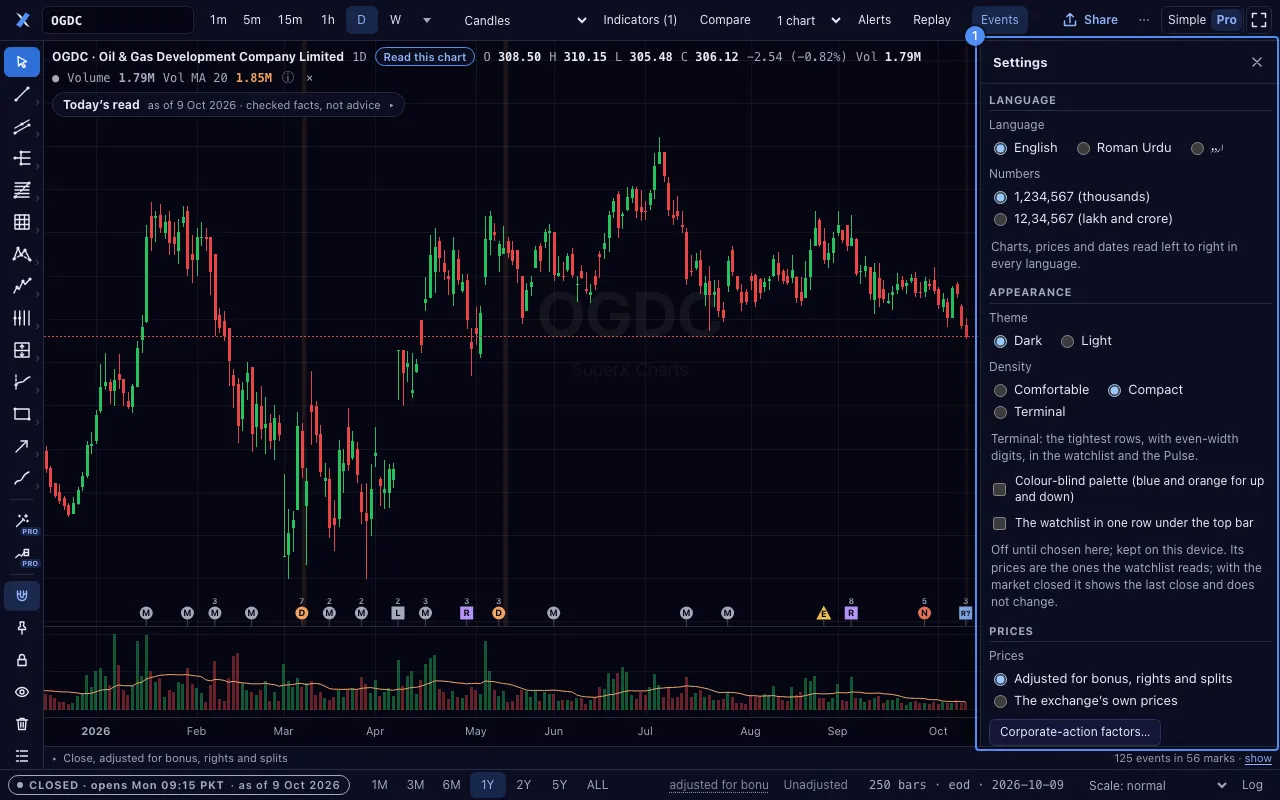1280x800 pixels.
Task: Click the yellow E earnings event marker
Action: [824, 613]
